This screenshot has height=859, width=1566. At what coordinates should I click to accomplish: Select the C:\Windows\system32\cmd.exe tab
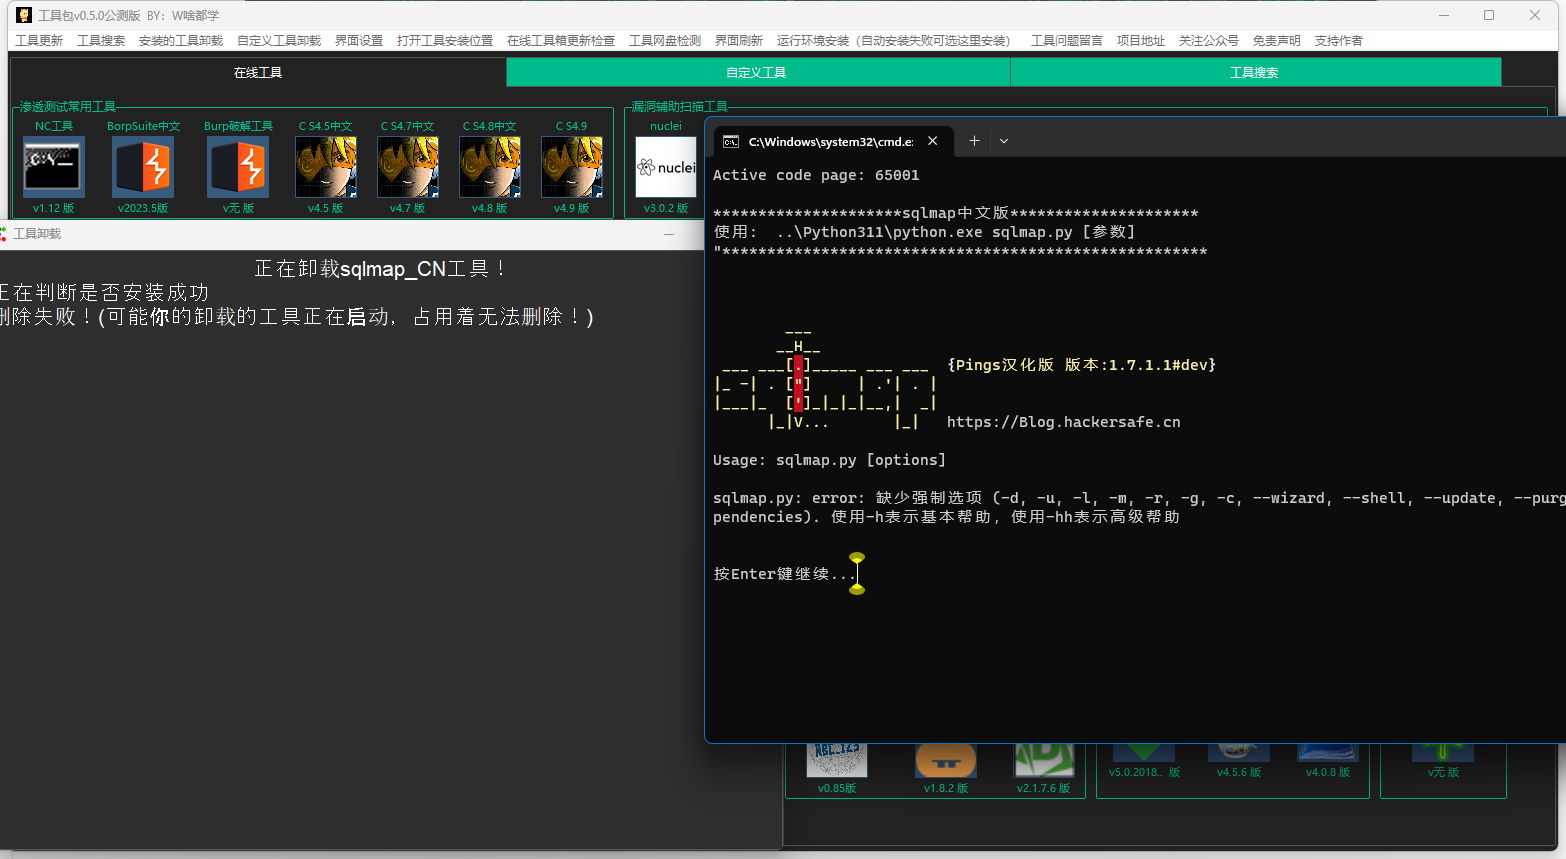(x=832, y=142)
